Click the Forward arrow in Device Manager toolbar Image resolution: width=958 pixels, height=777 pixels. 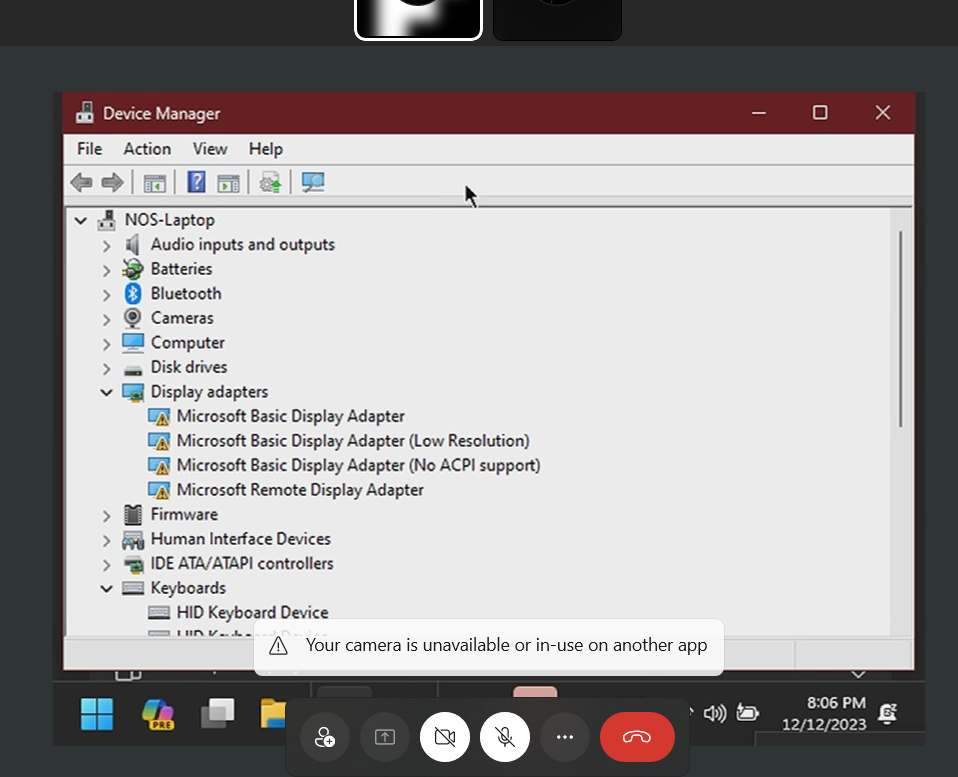click(x=112, y=182)
